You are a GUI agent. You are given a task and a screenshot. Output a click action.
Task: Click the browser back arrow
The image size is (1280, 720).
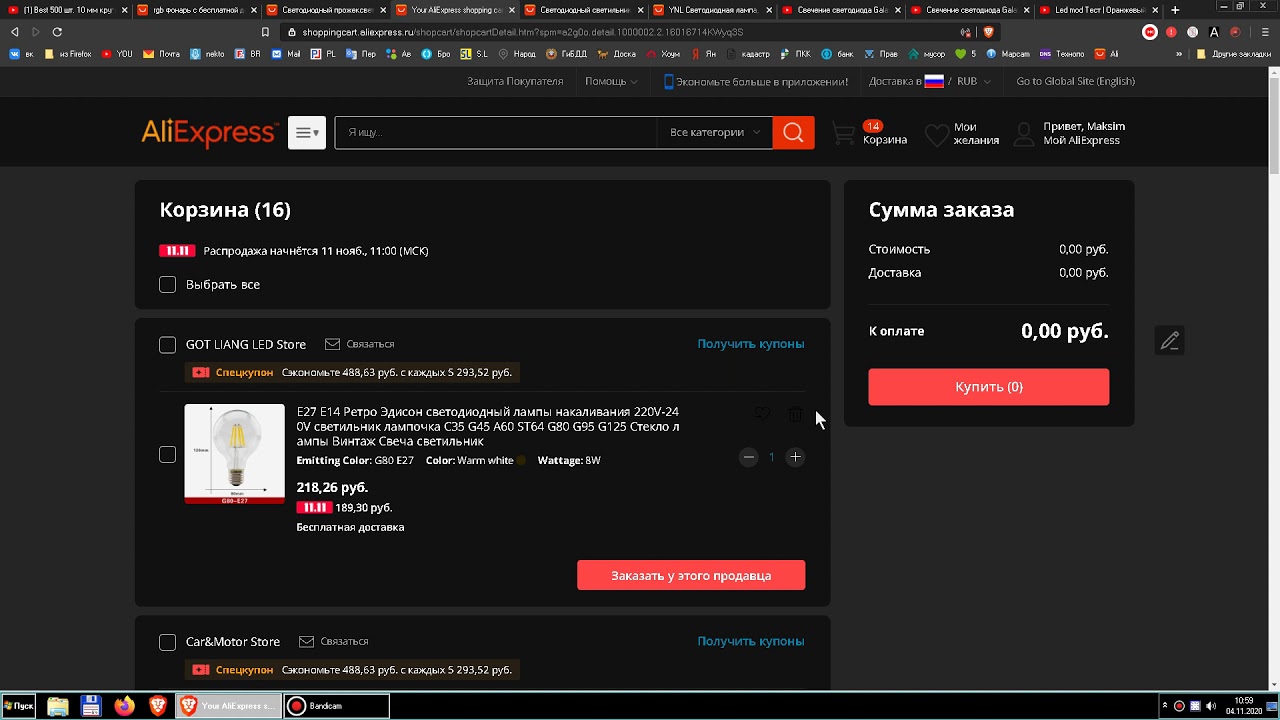[x=15, y=32]
